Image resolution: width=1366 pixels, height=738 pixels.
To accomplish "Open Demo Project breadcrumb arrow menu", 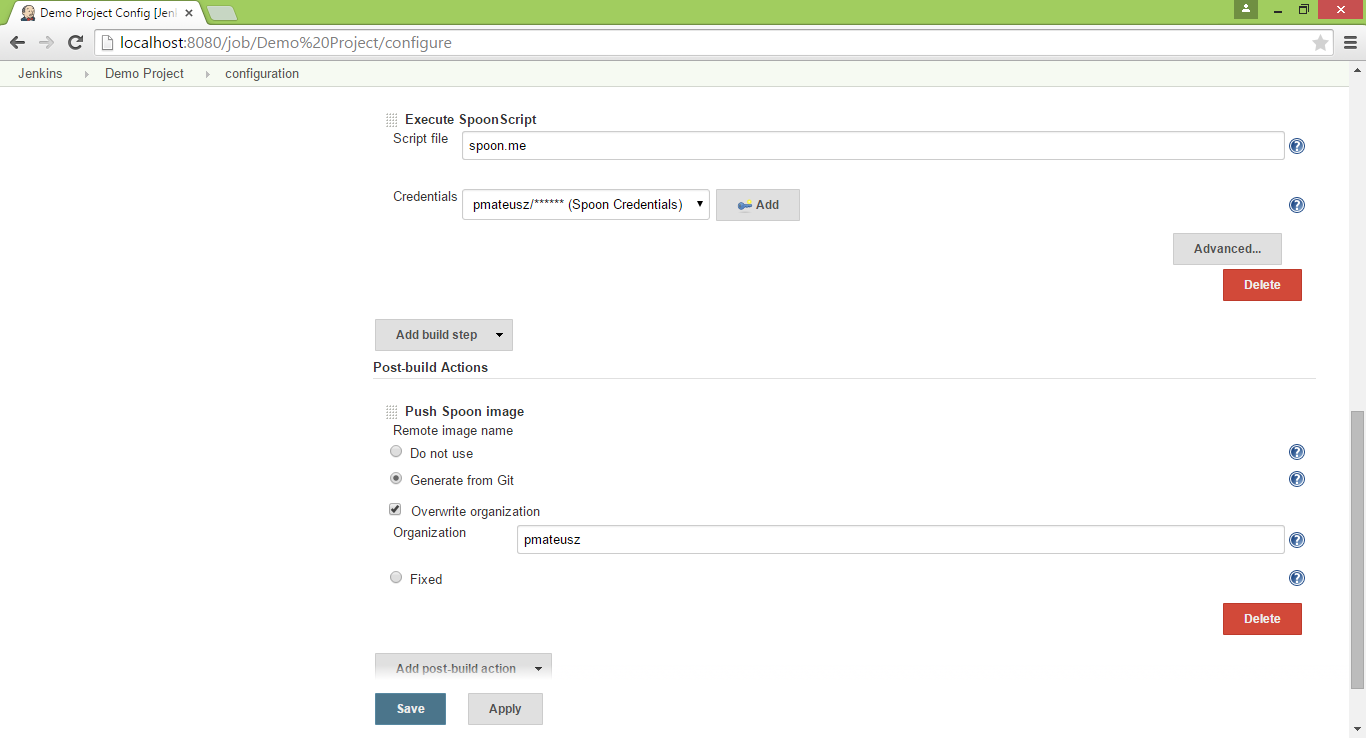I will point(207,74).
